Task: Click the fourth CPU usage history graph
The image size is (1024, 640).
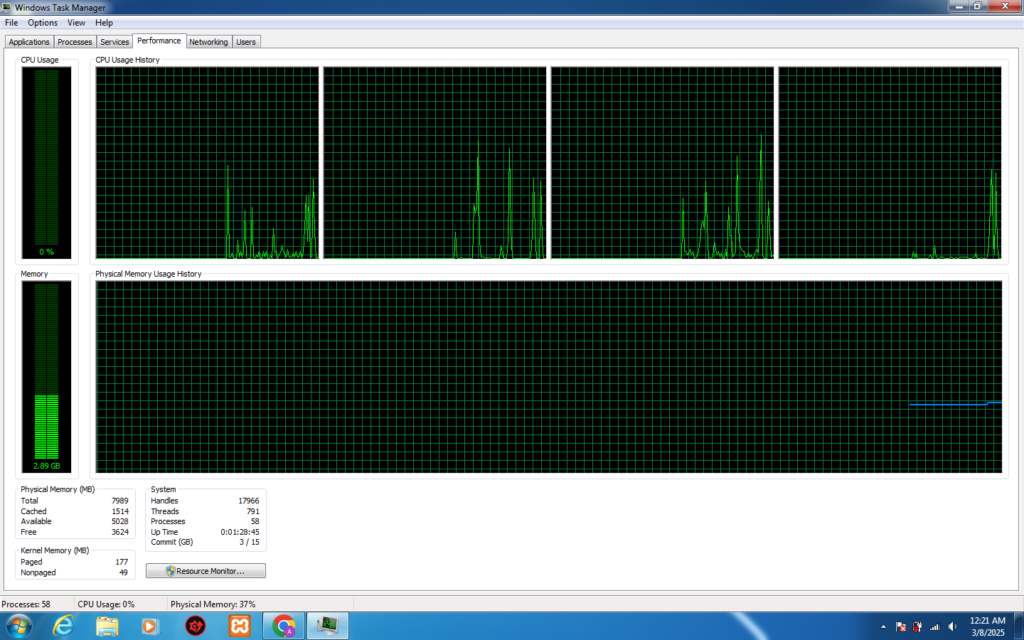Action: click(889, 163)
